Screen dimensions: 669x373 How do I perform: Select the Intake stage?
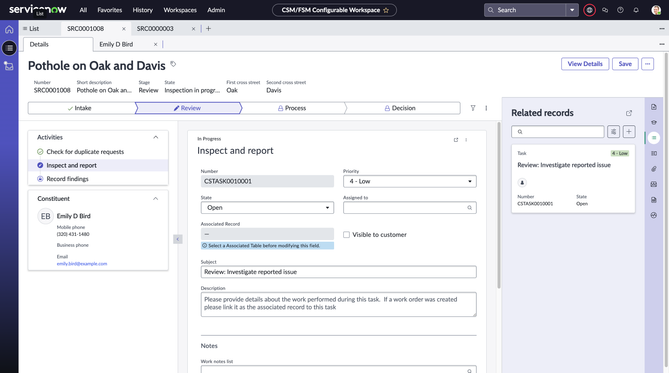click(81, 108)
